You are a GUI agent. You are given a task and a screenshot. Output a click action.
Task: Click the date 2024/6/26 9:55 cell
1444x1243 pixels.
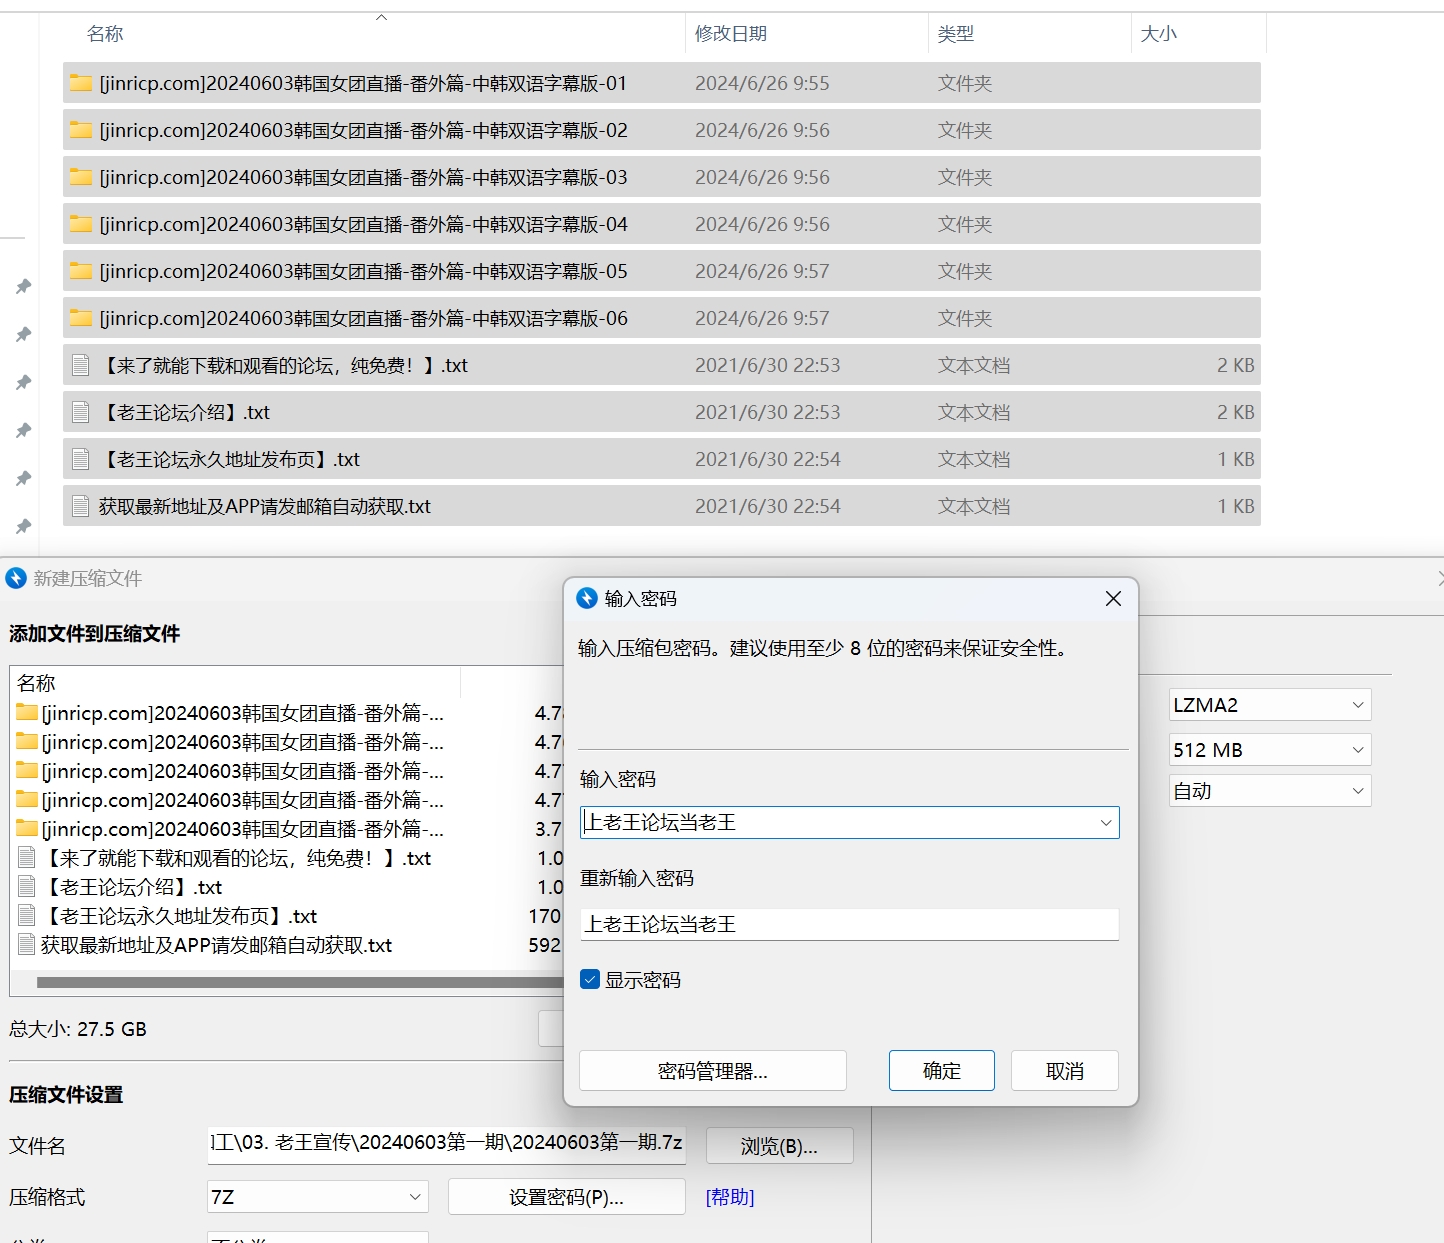pos(762,83)
